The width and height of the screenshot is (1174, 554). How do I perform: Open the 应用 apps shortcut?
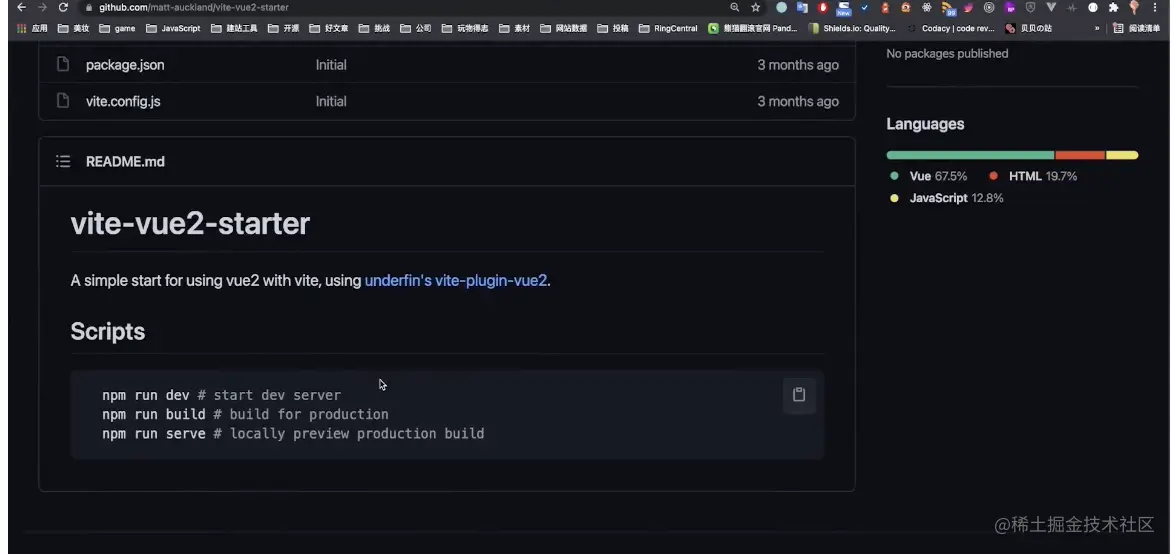[x=31, y=28]
